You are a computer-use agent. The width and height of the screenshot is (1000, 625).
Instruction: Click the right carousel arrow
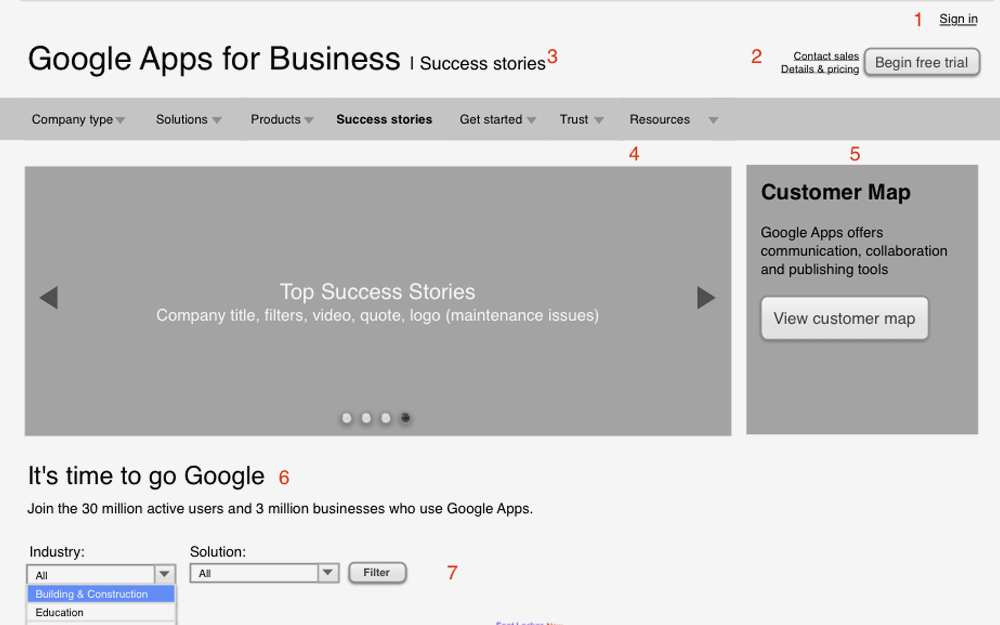(x=707, y=297)
